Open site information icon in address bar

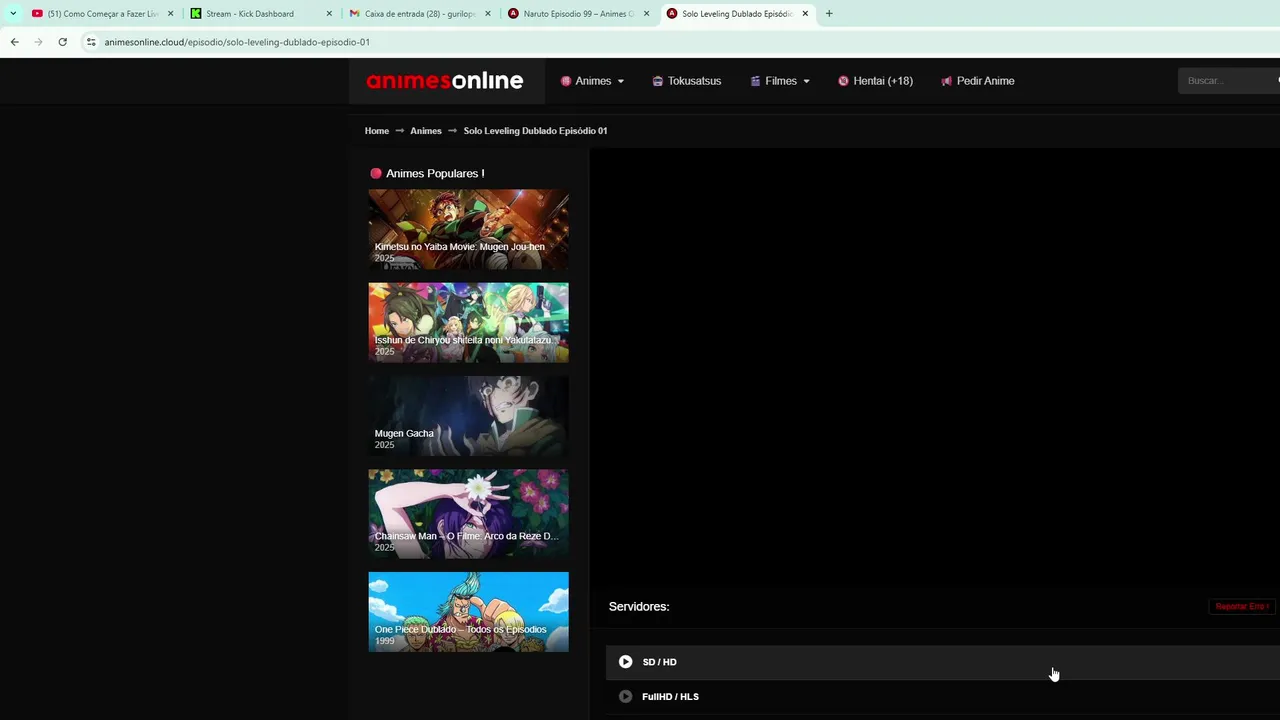91,42
